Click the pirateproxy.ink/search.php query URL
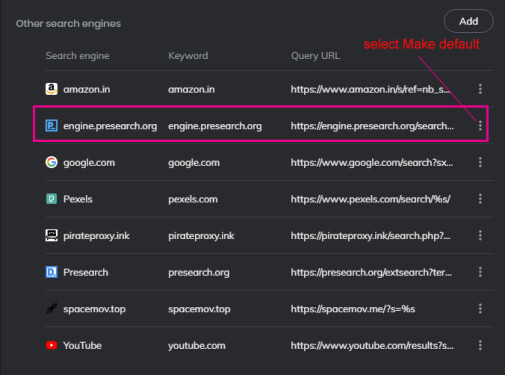 point(370,236)
